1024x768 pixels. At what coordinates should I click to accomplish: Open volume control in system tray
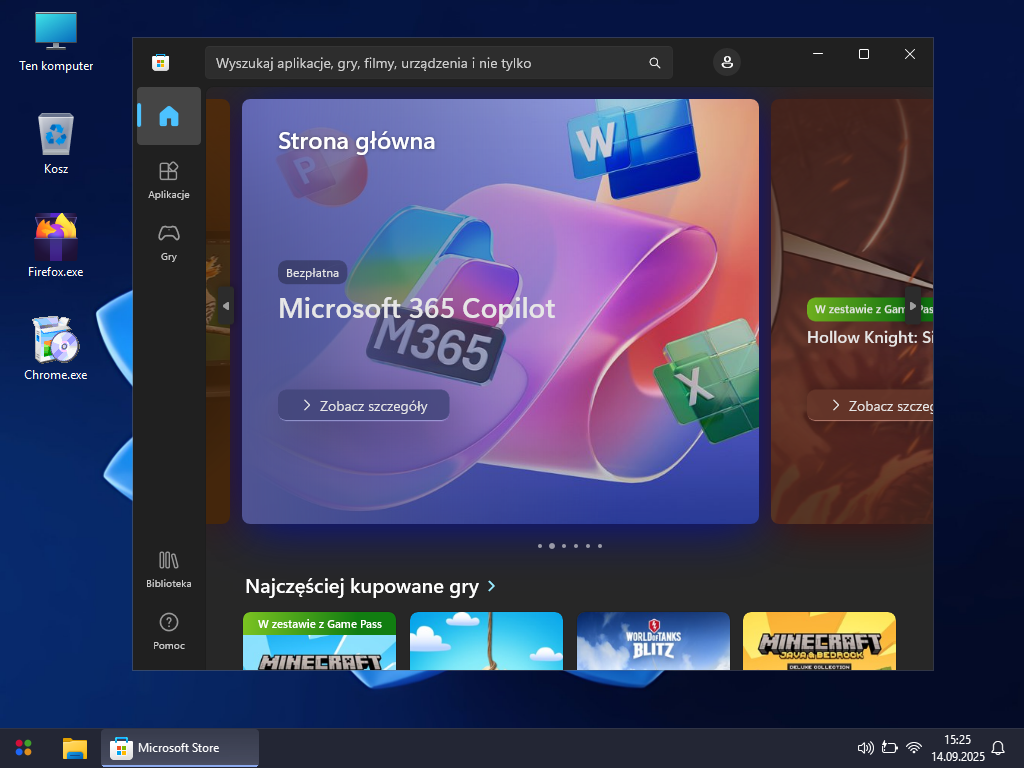pyautogui.click(x=866, y=748)
